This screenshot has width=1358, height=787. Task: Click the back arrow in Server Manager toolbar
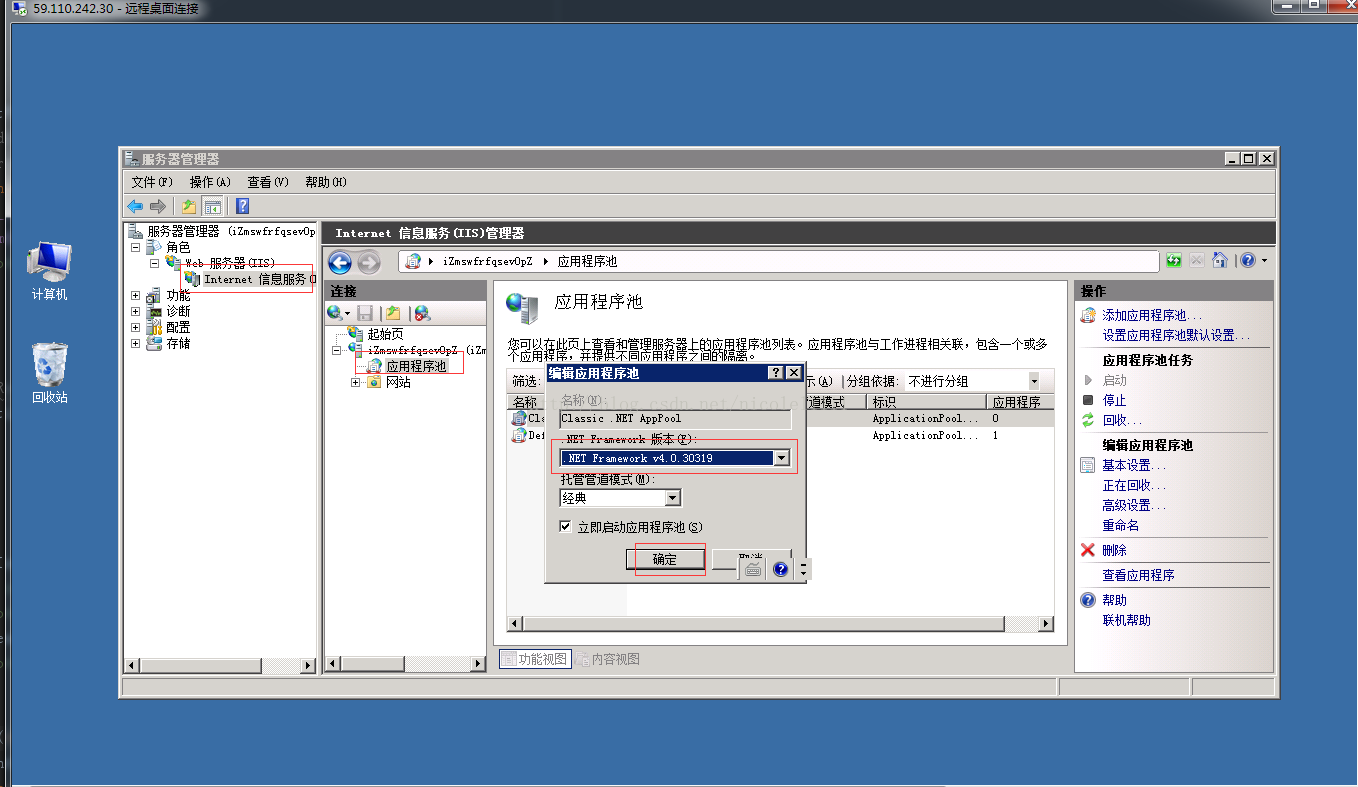[135, 206]
